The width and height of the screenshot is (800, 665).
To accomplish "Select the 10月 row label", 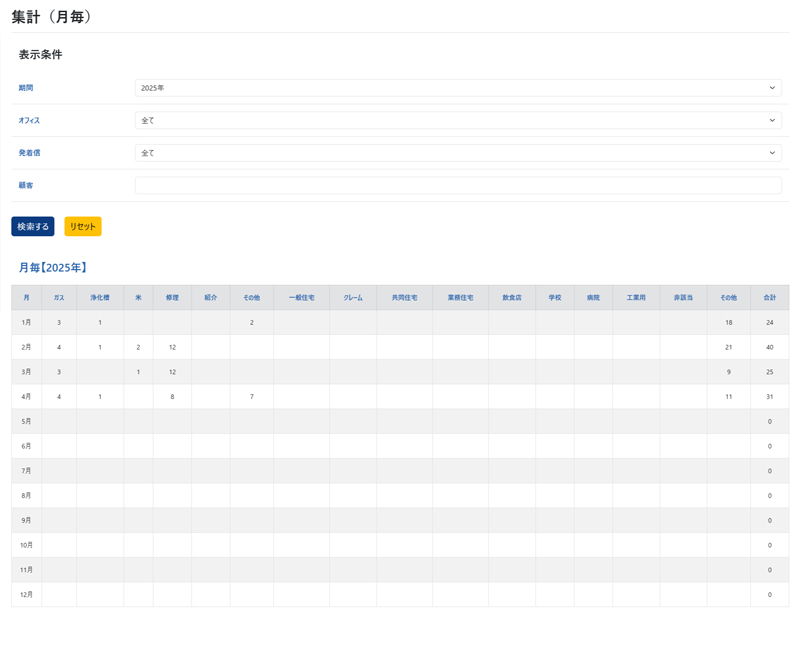I will [x=27, y=545].
